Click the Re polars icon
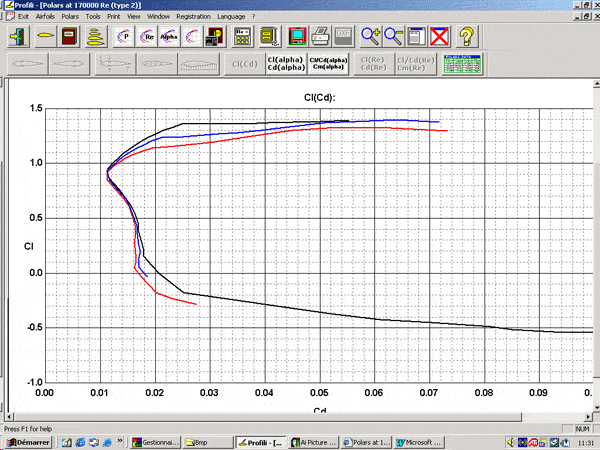The height and width of the screenshot is (450, 600). tap(148, 36)
